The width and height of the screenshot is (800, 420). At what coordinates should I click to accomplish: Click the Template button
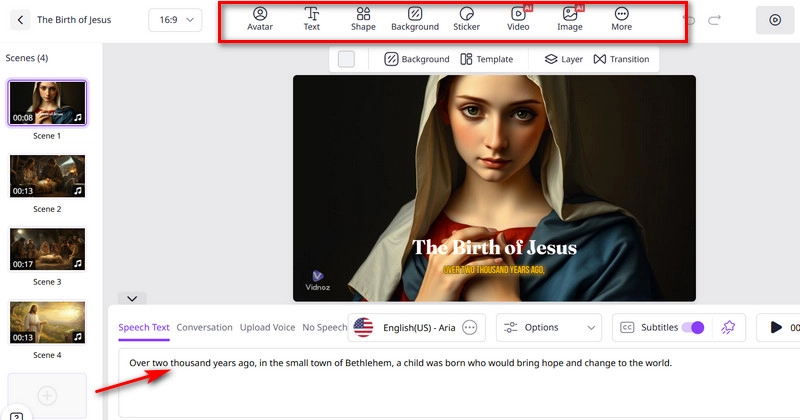click(x=487, y=59)
